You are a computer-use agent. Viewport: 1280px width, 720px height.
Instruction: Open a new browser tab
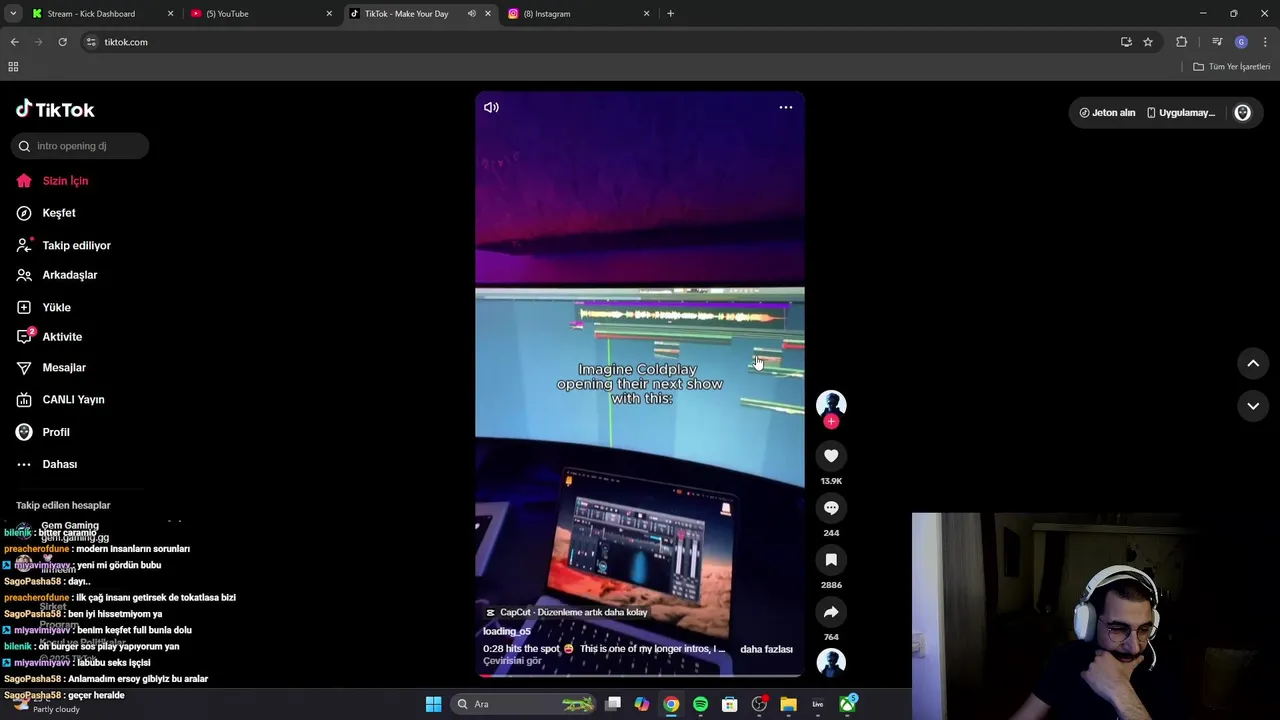tap(670, 14)
